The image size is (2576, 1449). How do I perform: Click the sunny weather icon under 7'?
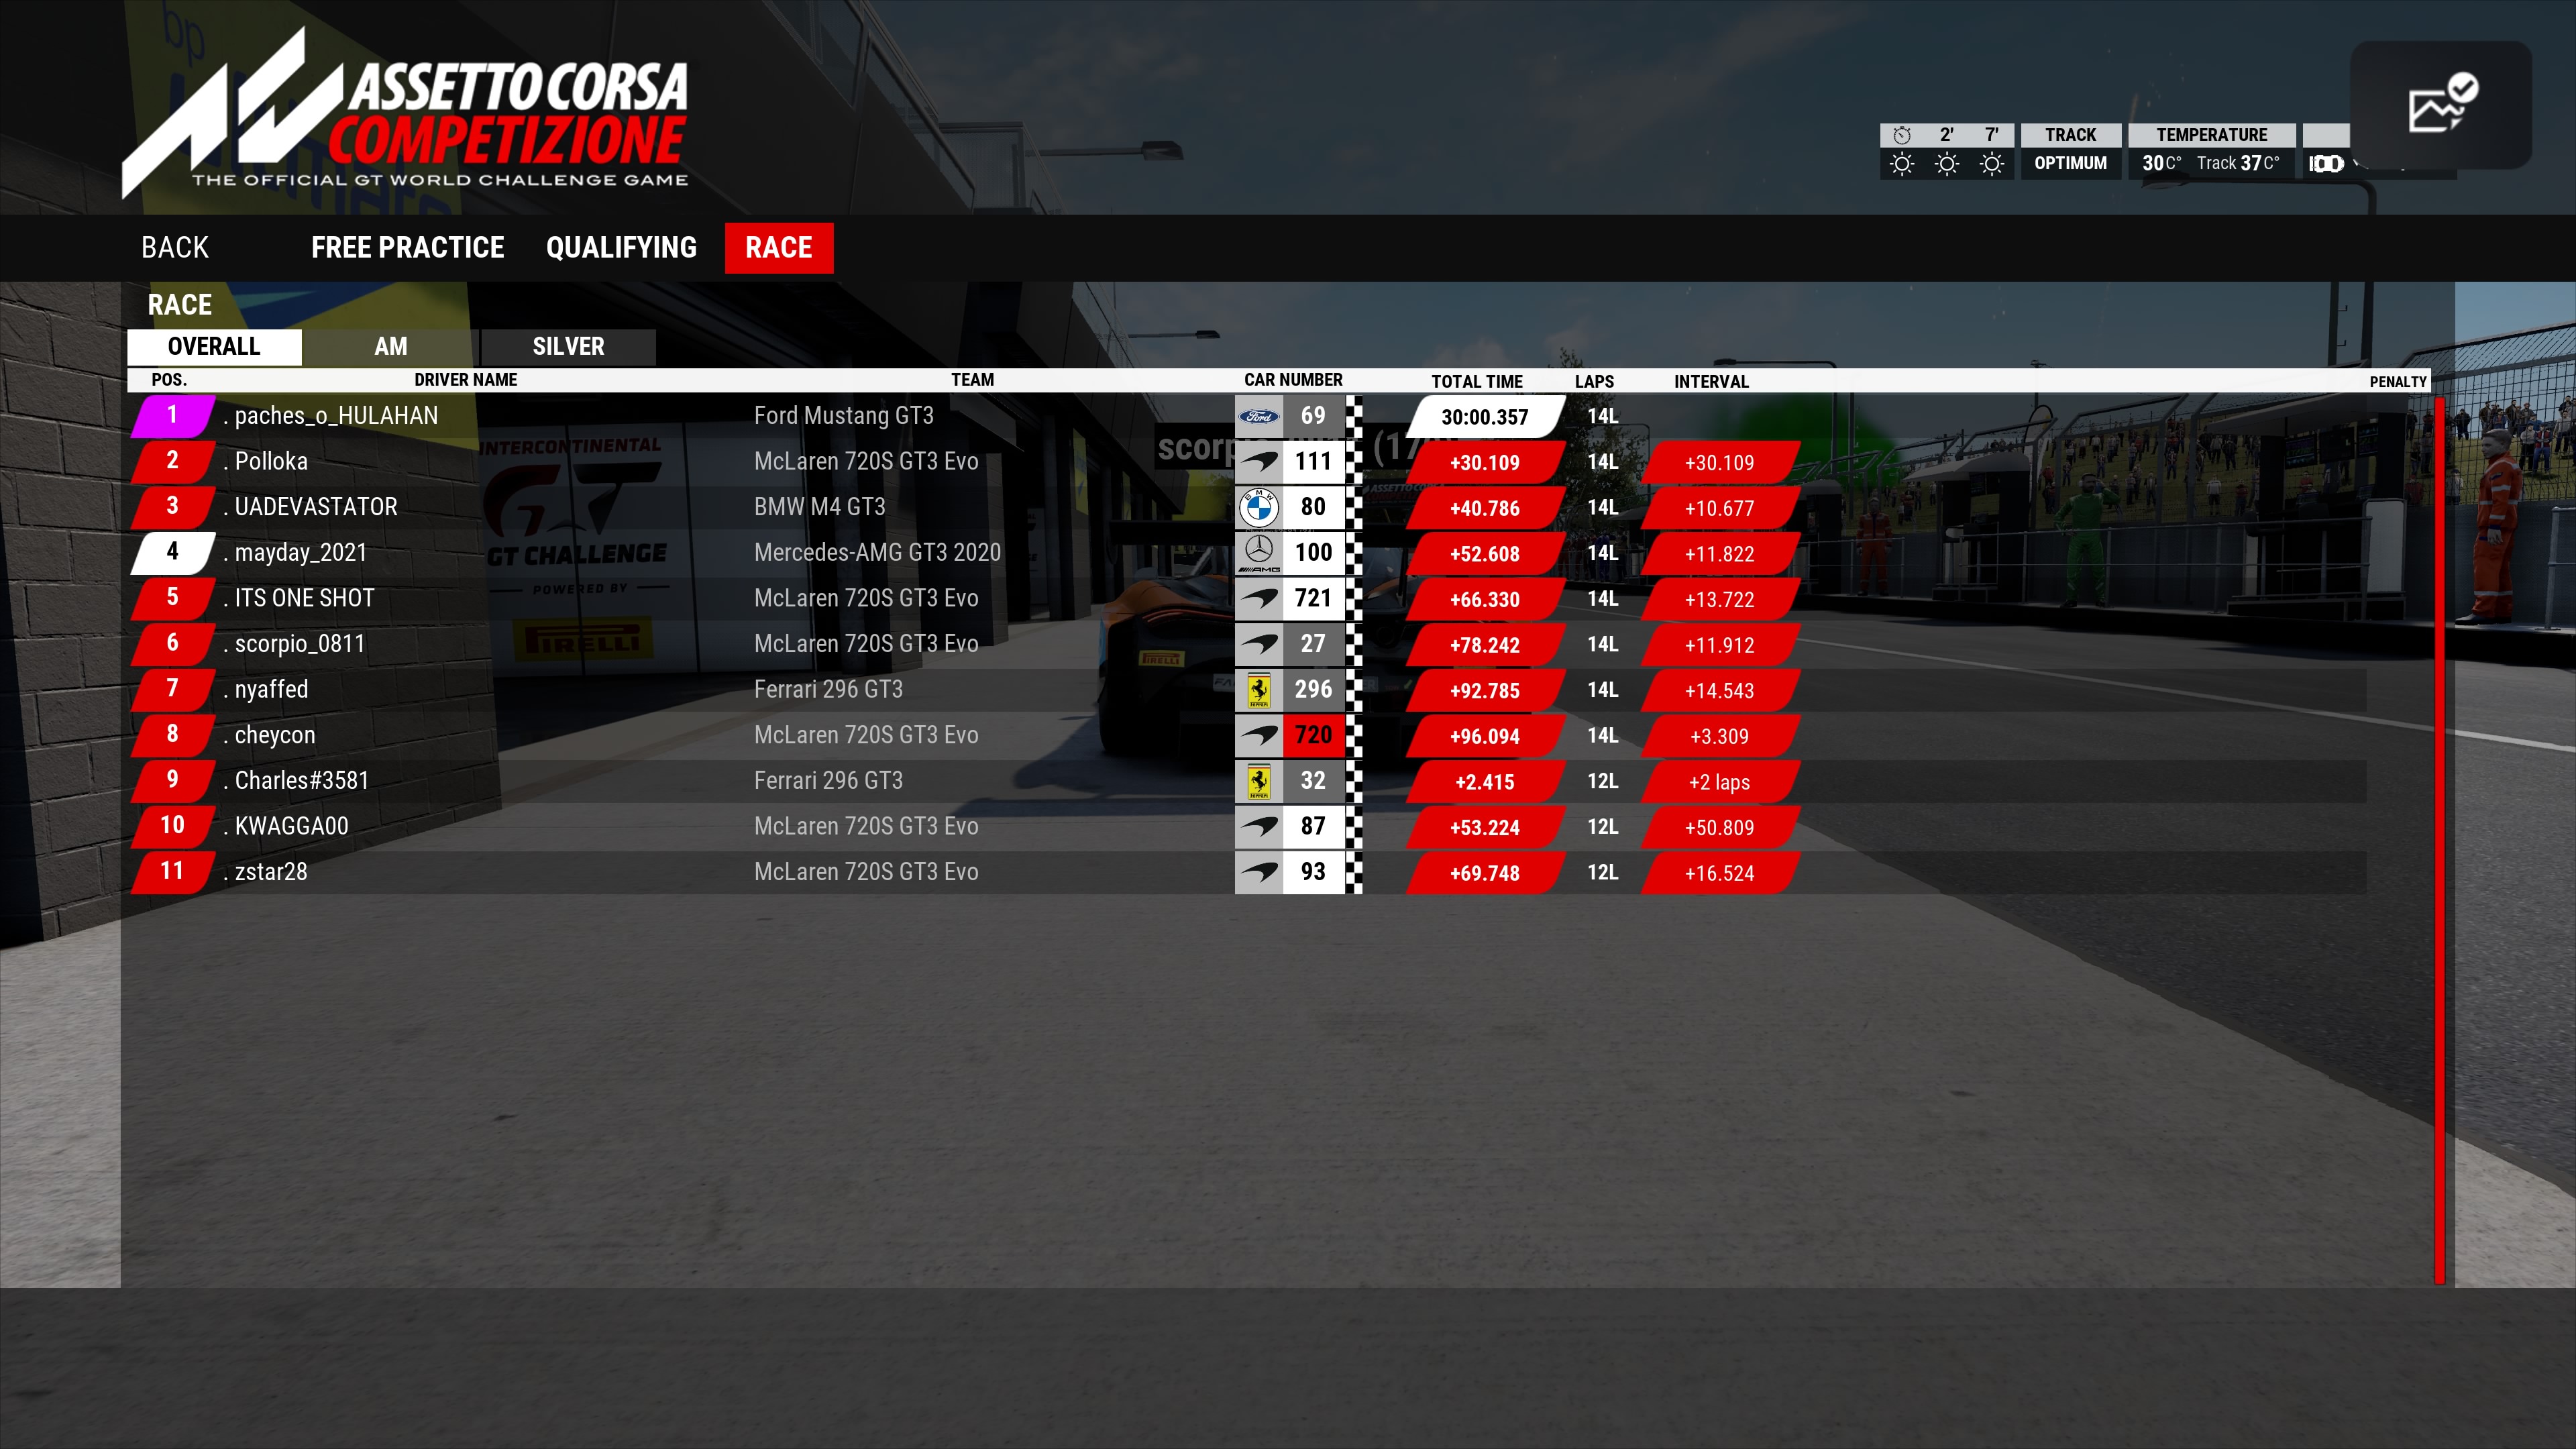pyautogui.click(x=1991, y=164)
